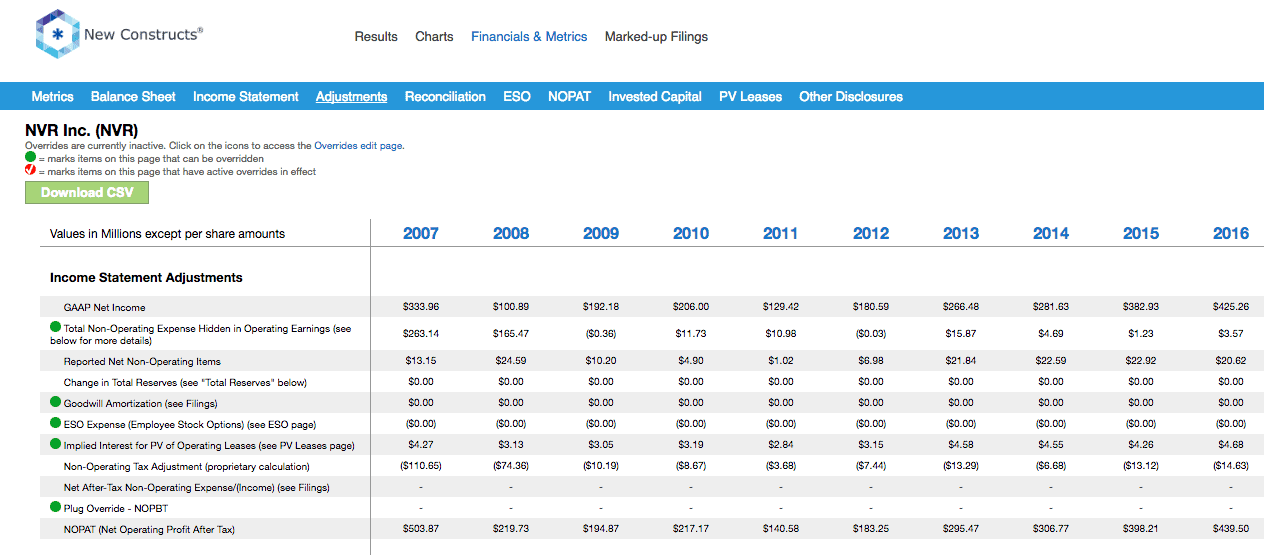
Task: Click green override dot beside Plug Override - NOPBT
Action: coord(56,507)
